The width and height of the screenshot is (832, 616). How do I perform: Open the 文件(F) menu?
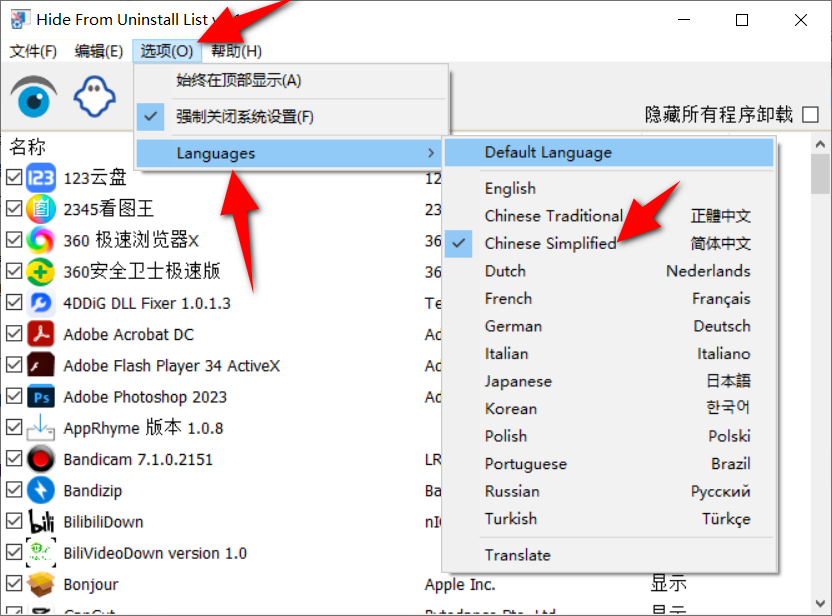coord(33,51)
